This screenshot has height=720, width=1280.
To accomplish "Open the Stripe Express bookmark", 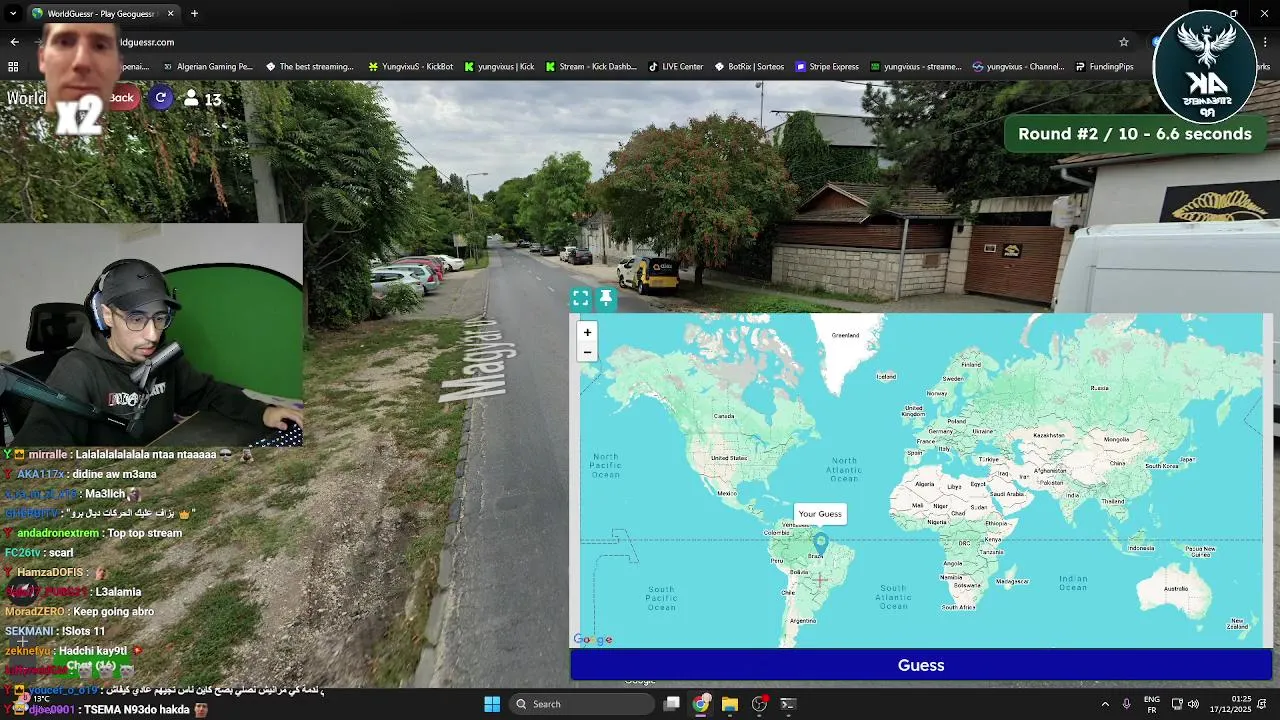I will (x=828, y=67).
